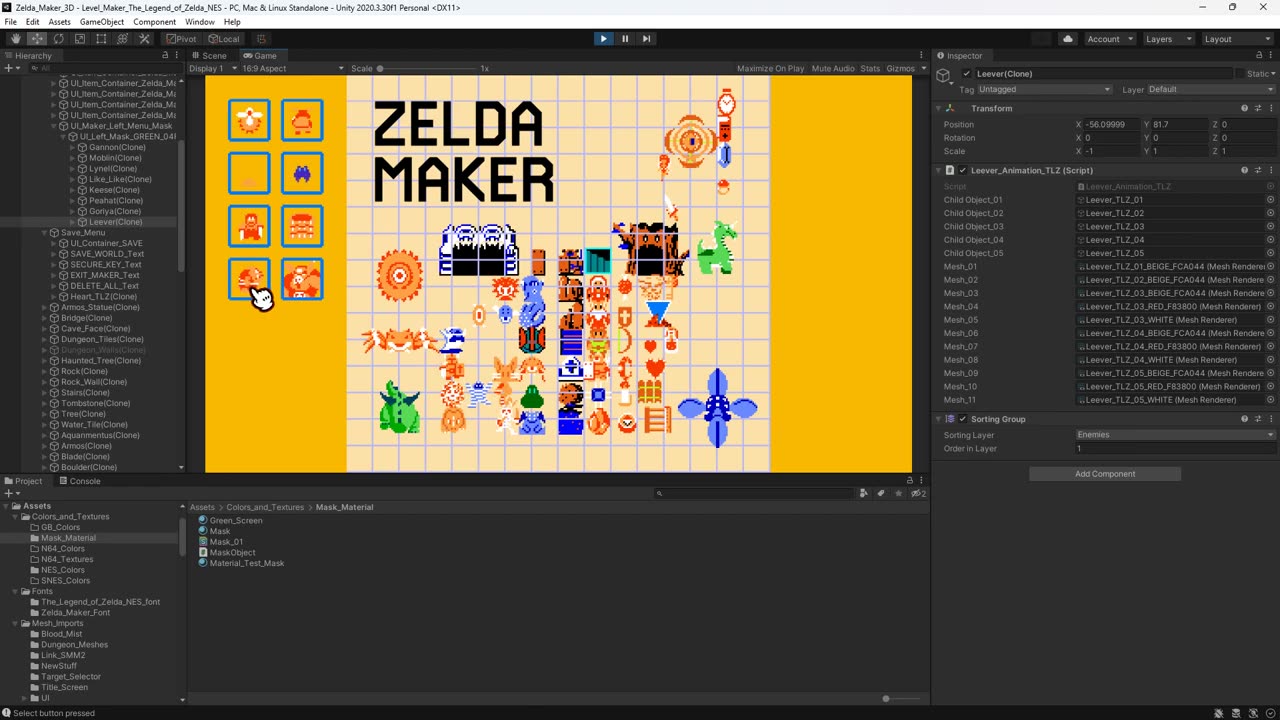Open object picker for Mesh_01 field
The image size is (1280, 720).
click(x=1270, y=267)
